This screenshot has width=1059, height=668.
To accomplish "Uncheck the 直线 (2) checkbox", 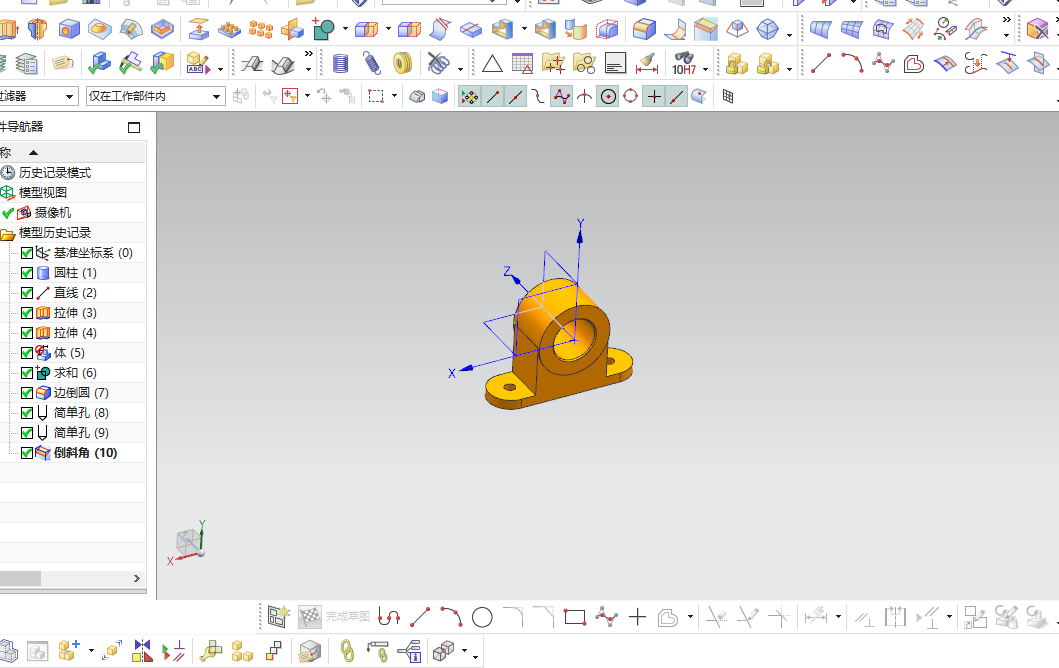I will [27, 292].
